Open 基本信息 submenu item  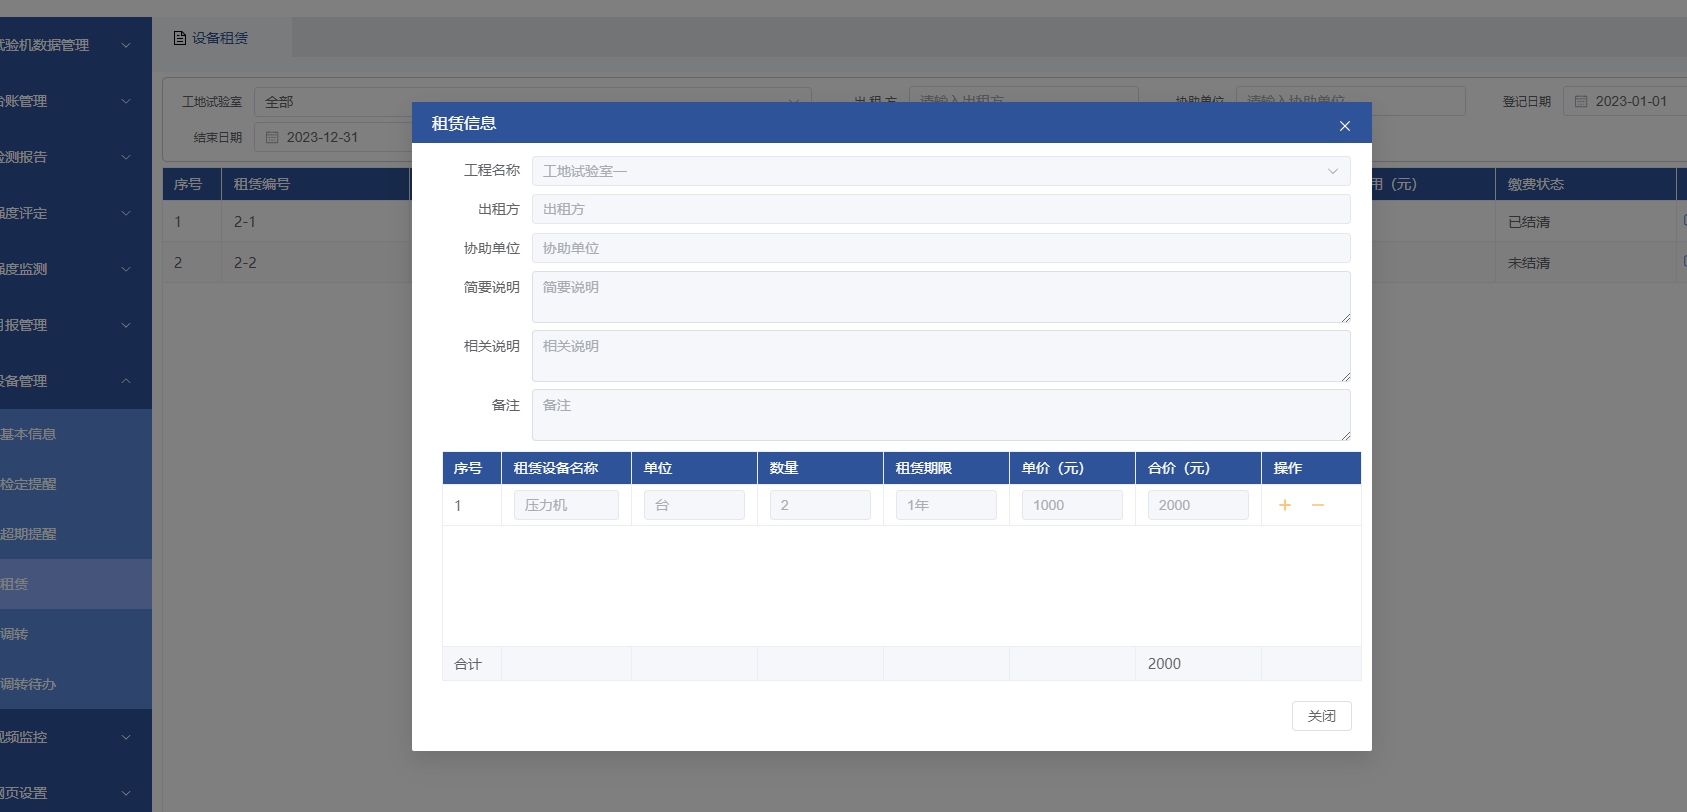76,434
